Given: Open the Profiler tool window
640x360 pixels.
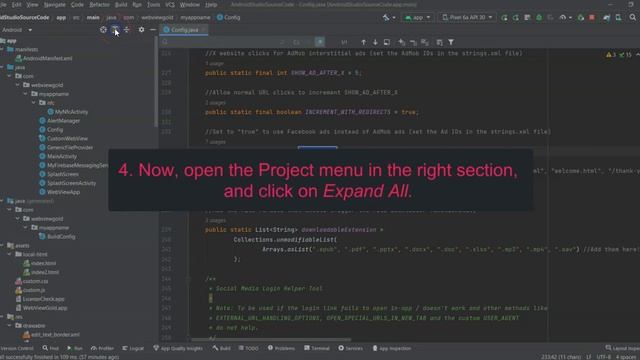Looking at the screenshot, I should point(102,348).
